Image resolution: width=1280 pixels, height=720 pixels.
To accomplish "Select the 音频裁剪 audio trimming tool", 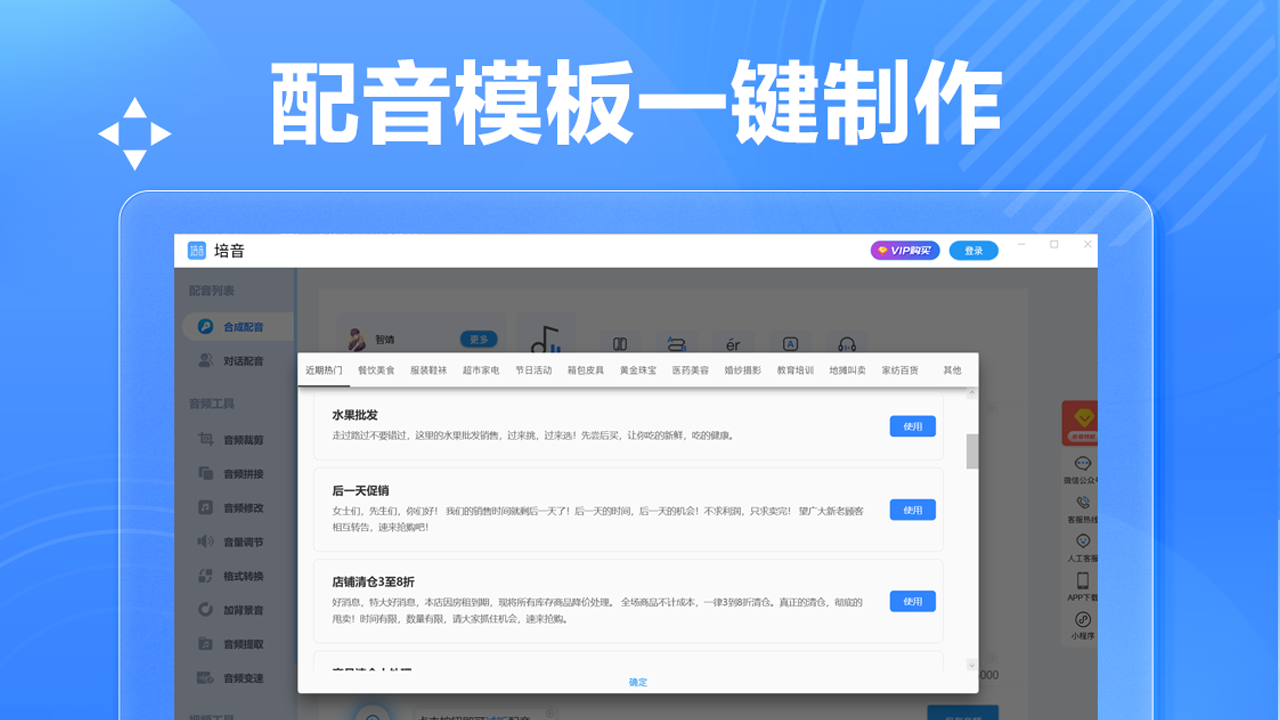I will click(x=243, y=438).
